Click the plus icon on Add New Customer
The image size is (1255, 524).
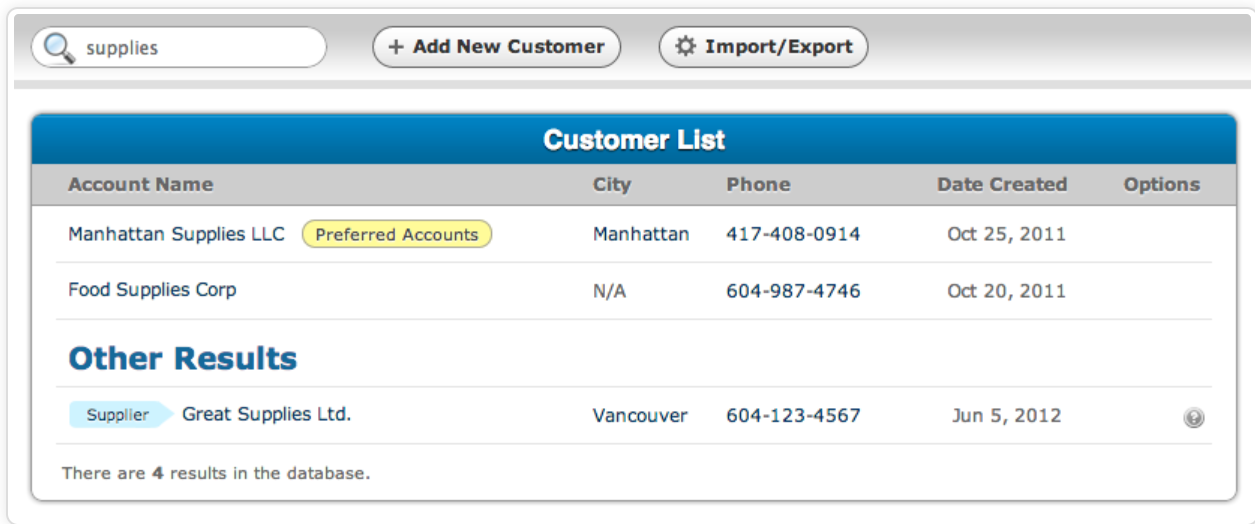[397, 47]
